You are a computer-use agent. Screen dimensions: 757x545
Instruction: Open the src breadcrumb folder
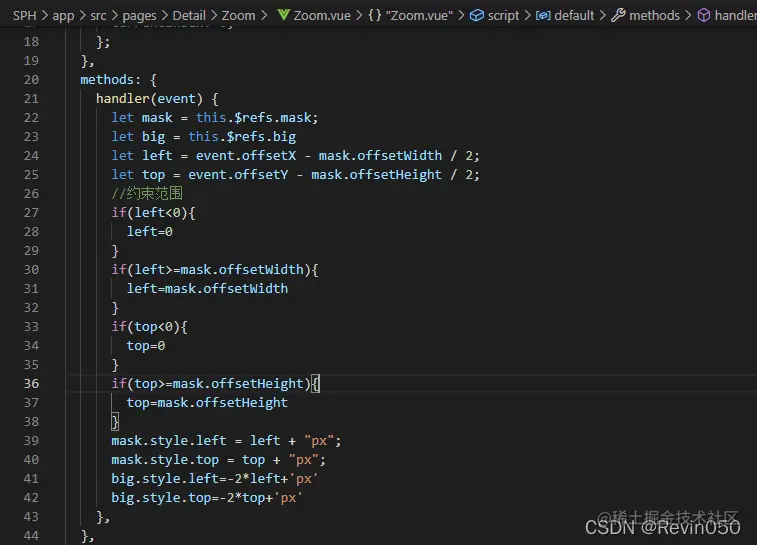tap(98, 15)
